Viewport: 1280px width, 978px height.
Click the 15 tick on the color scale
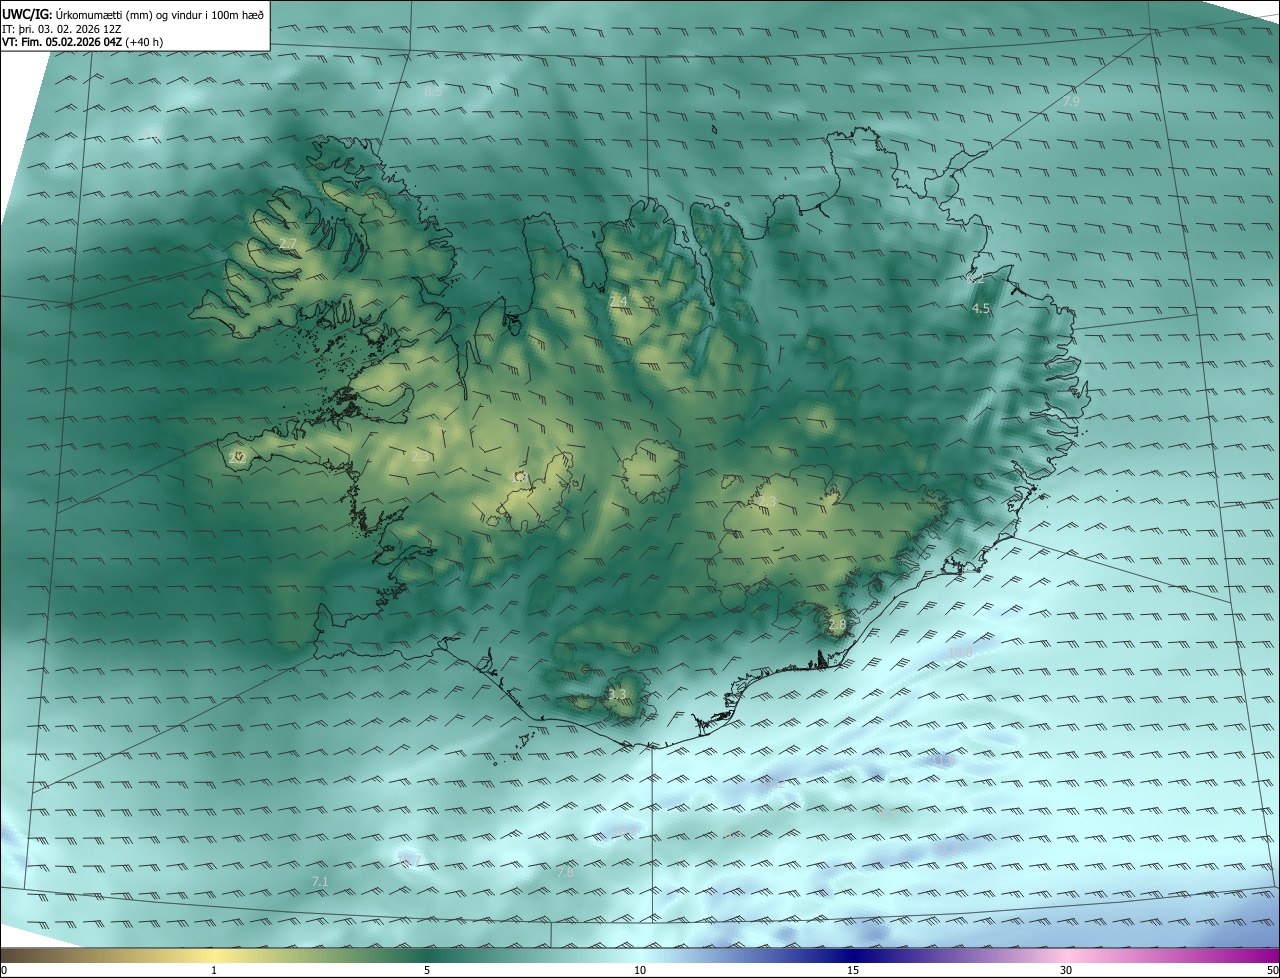point(853,970)
